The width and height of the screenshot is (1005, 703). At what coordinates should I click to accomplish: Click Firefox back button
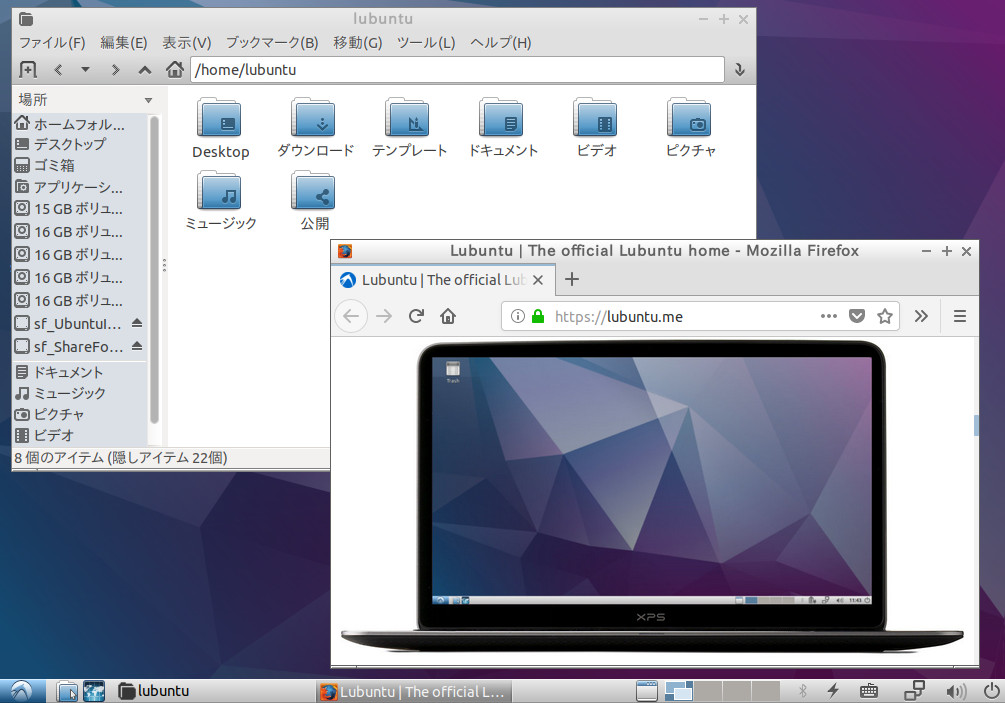[x=351, y=316]
